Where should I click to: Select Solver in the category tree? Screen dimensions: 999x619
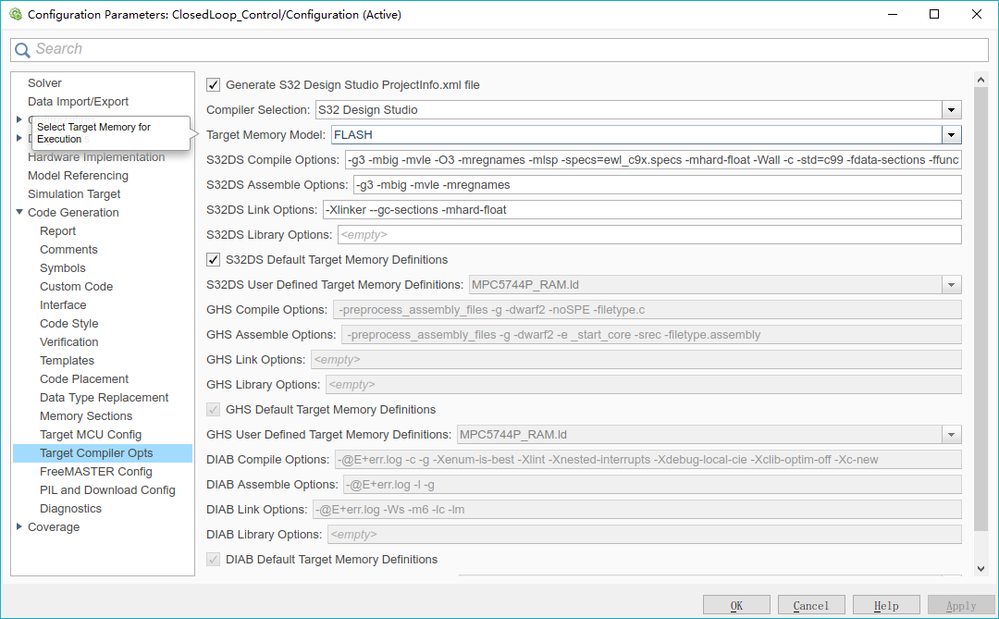click(x=45, y=83)
